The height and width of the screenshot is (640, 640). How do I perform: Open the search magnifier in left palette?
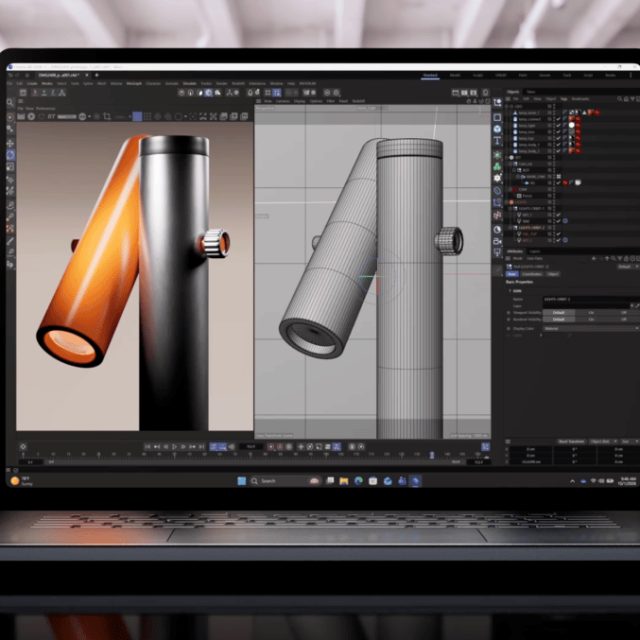[11, 102]
